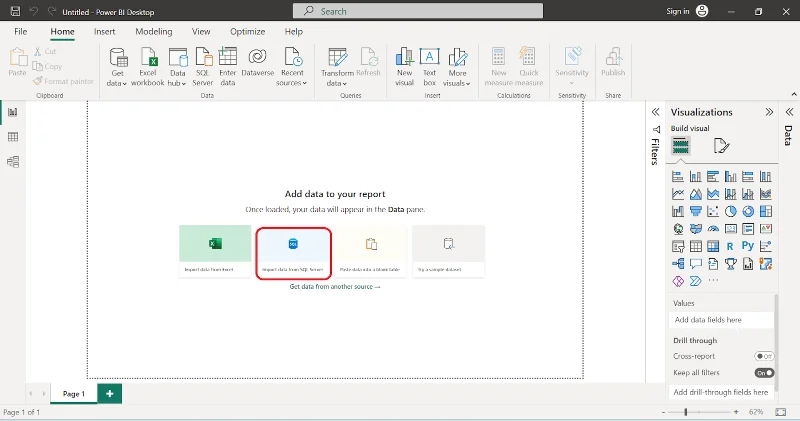The image size is (800, 421).
Task: Select the Power Apps visual
Action: tap(678, 281)
